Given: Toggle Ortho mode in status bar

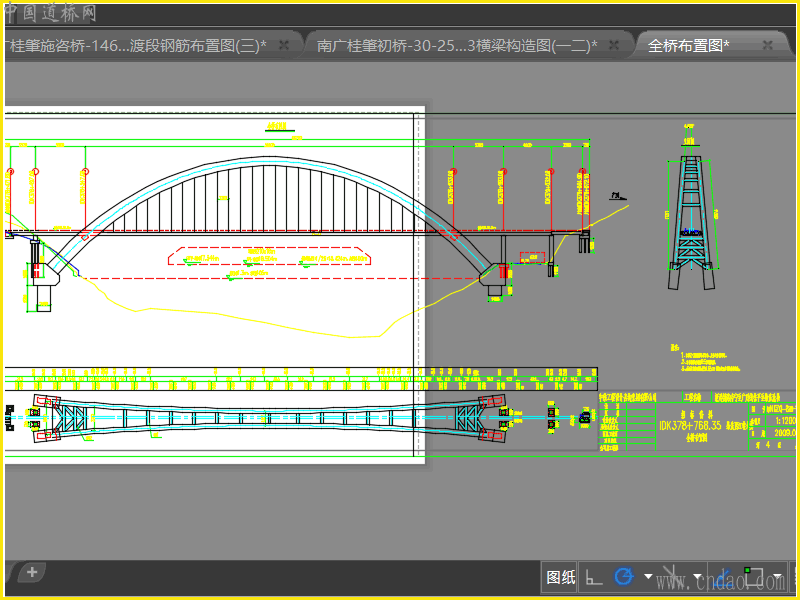Looking at the screenshot, I should pos(594,577).
